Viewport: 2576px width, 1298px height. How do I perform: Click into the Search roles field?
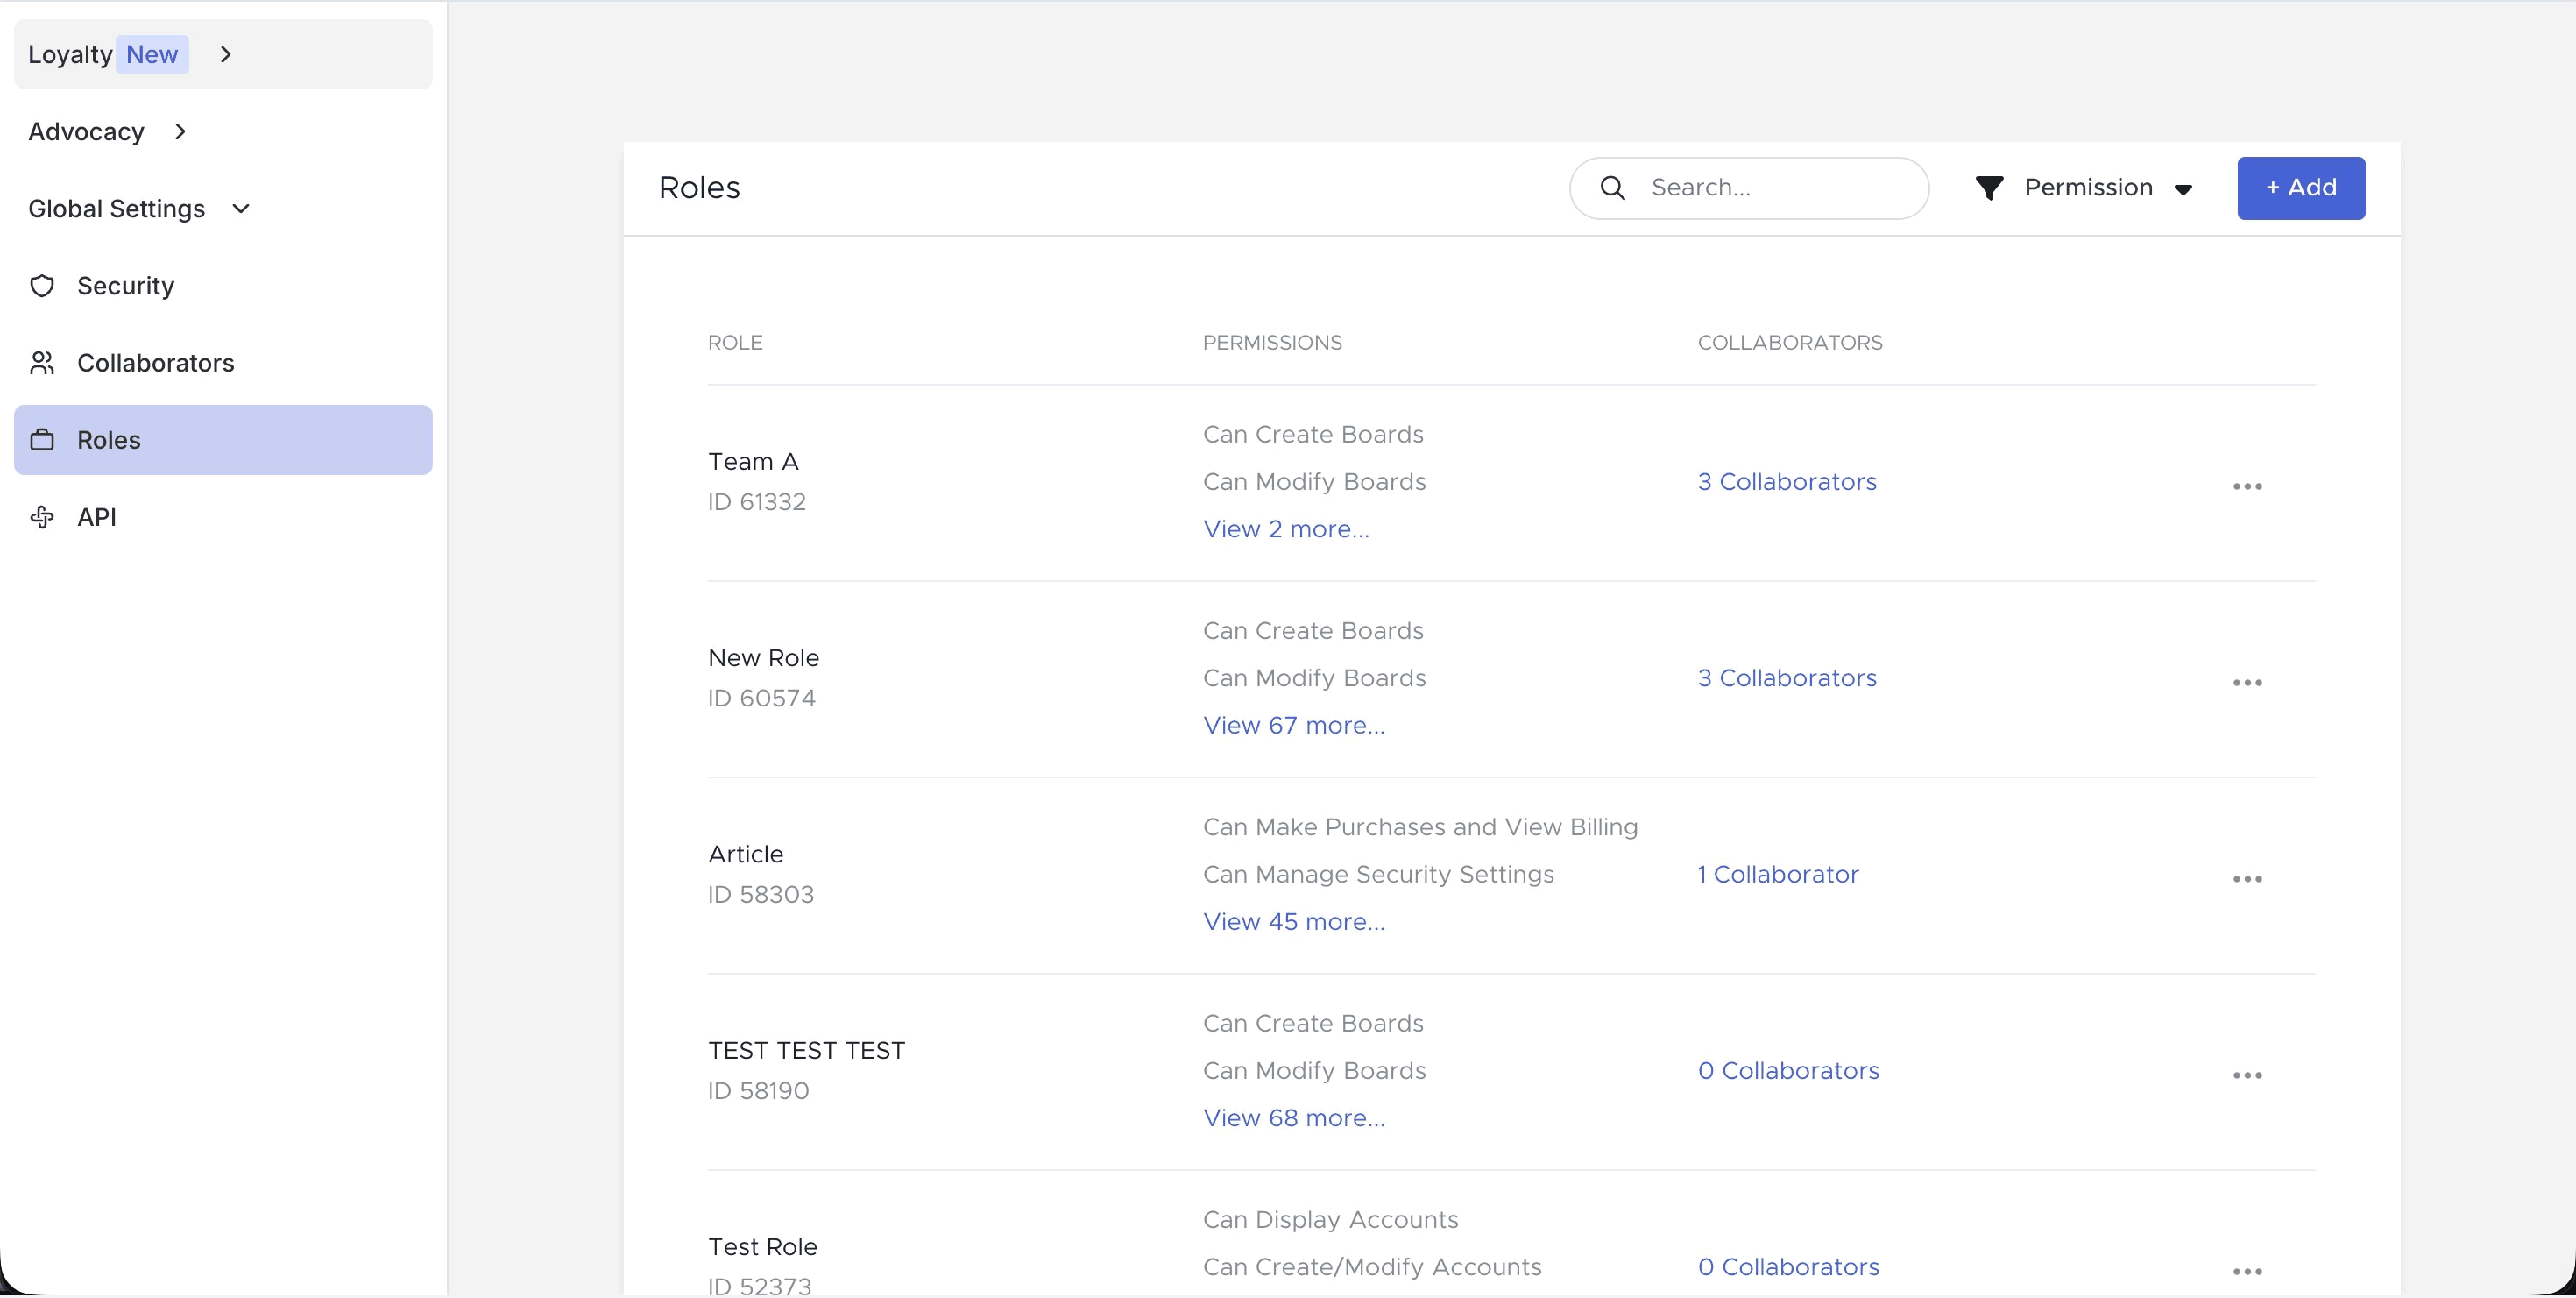[x=1749, y=188]
